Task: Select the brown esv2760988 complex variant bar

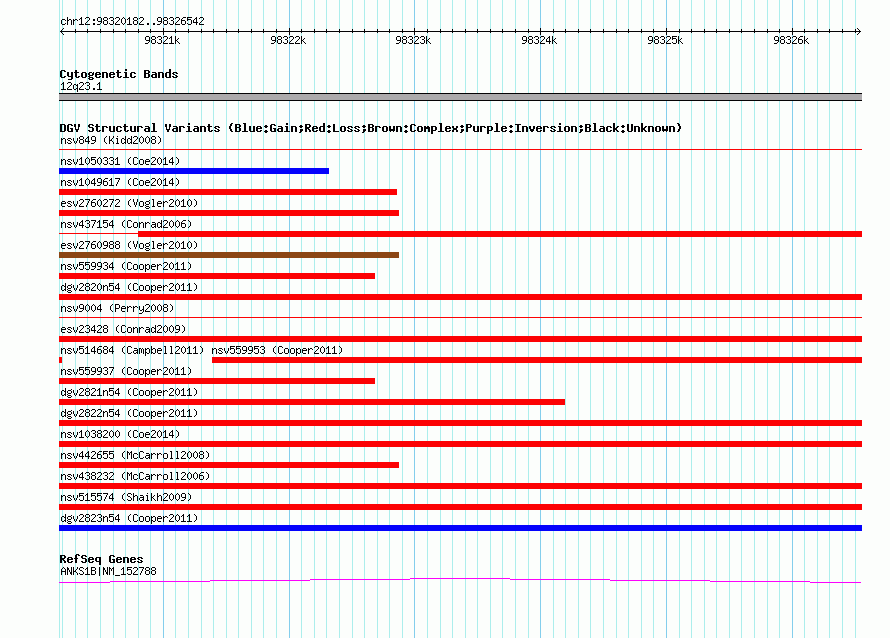Action: click(x=229, y=255)
